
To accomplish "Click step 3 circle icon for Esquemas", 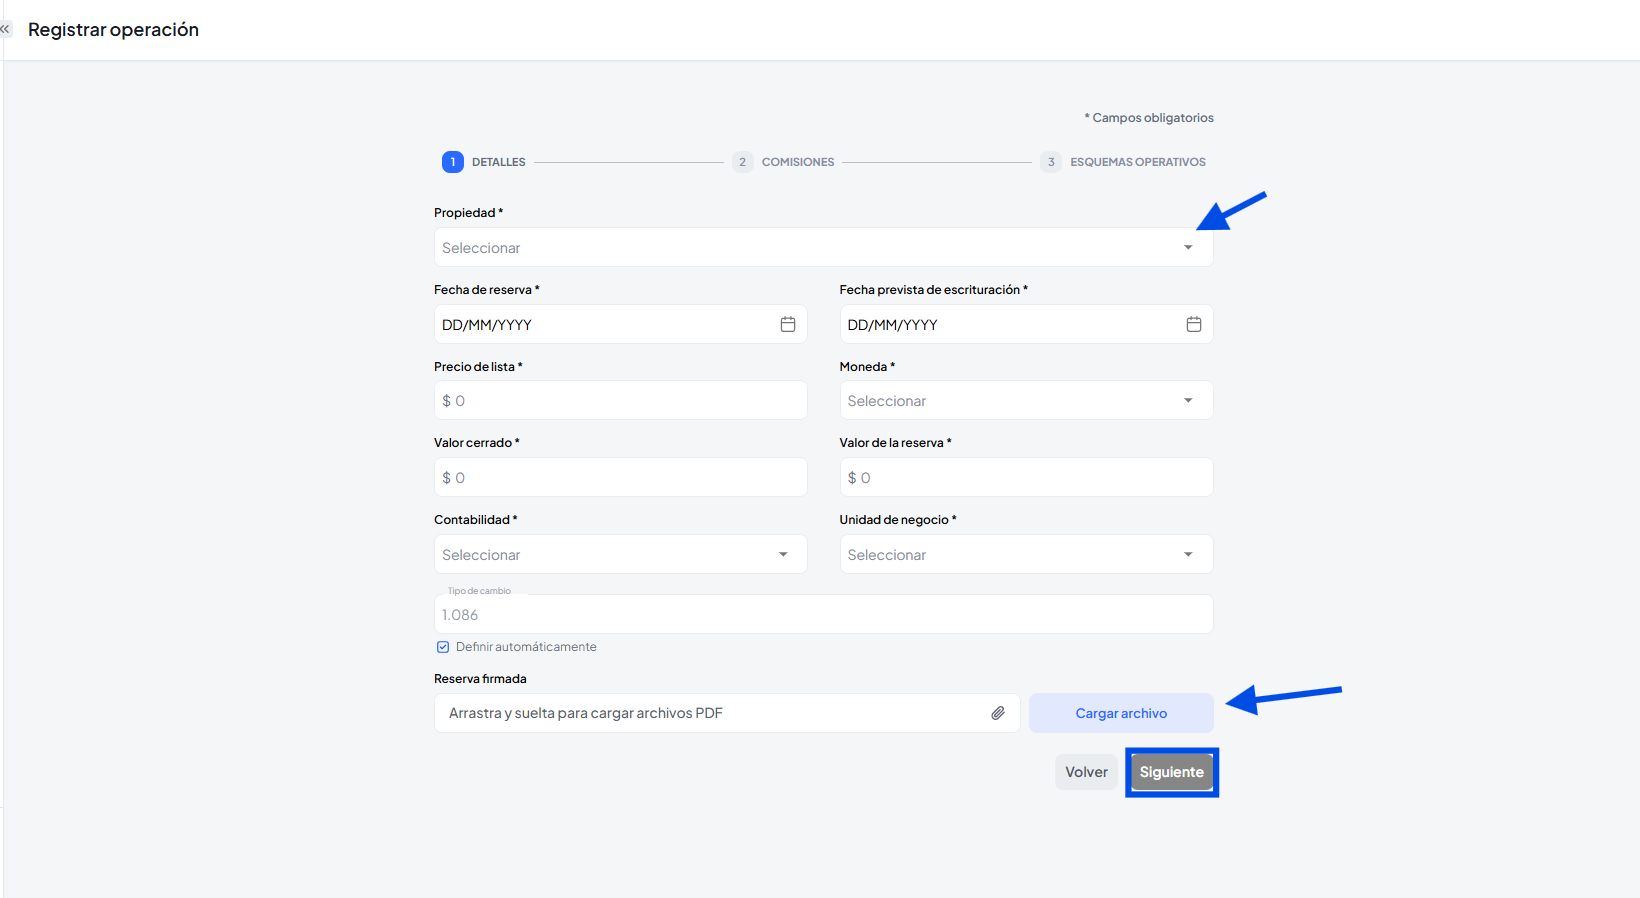I will (x=1050, y=162).
